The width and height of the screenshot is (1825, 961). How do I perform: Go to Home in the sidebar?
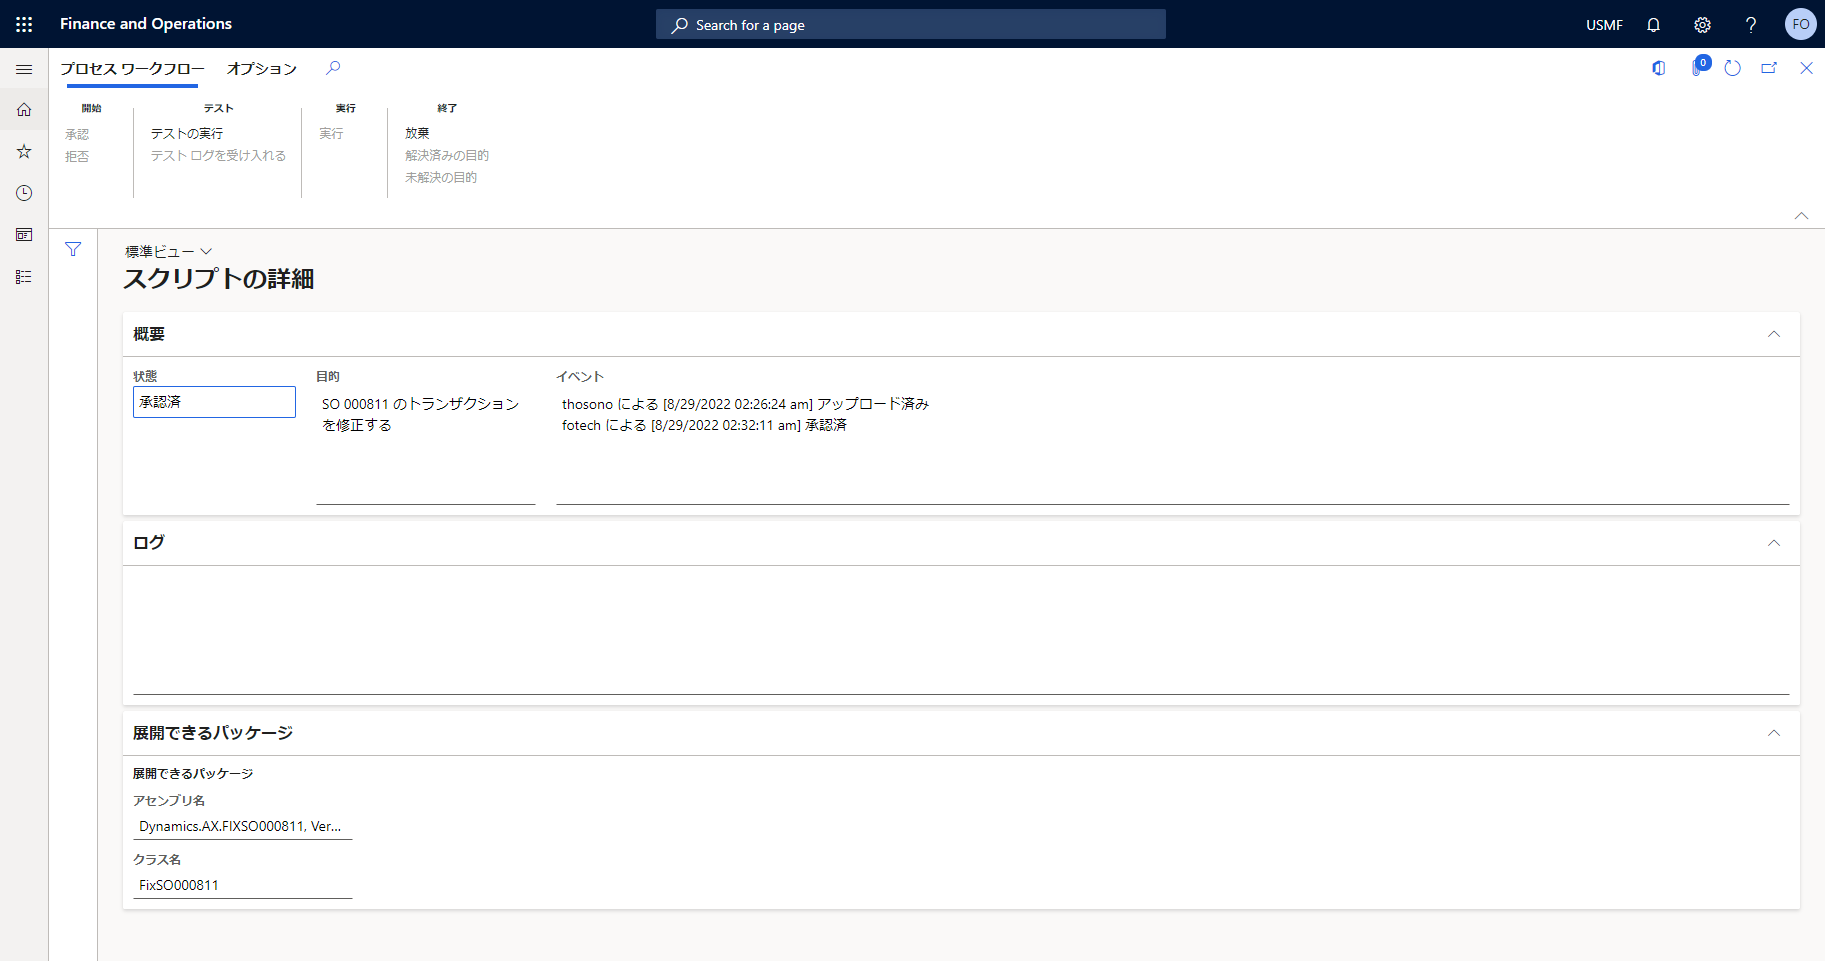click(24, 110)
